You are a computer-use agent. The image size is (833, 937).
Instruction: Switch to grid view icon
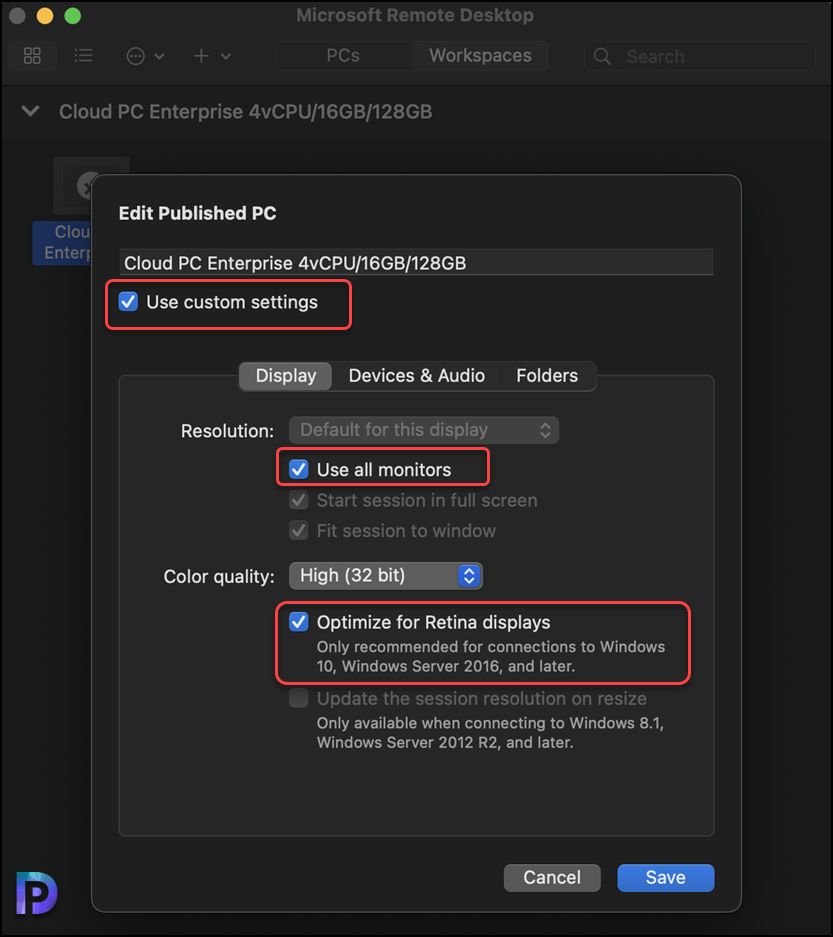point(32,56)
